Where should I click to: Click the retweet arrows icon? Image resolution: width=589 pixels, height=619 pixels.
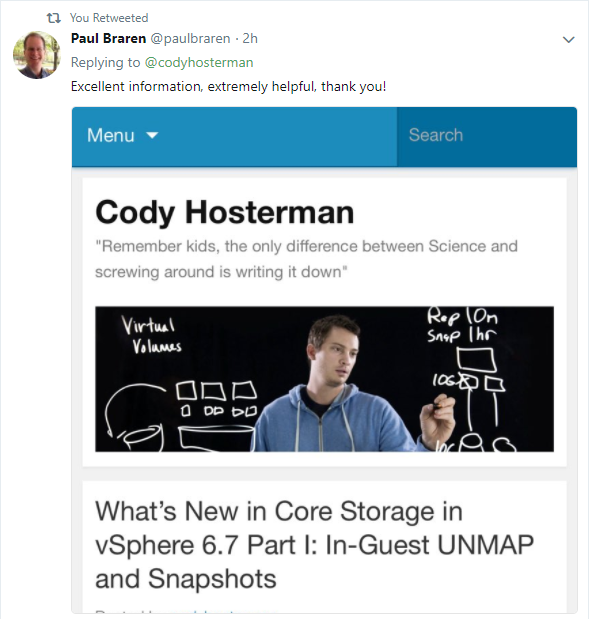pos(54,18)
